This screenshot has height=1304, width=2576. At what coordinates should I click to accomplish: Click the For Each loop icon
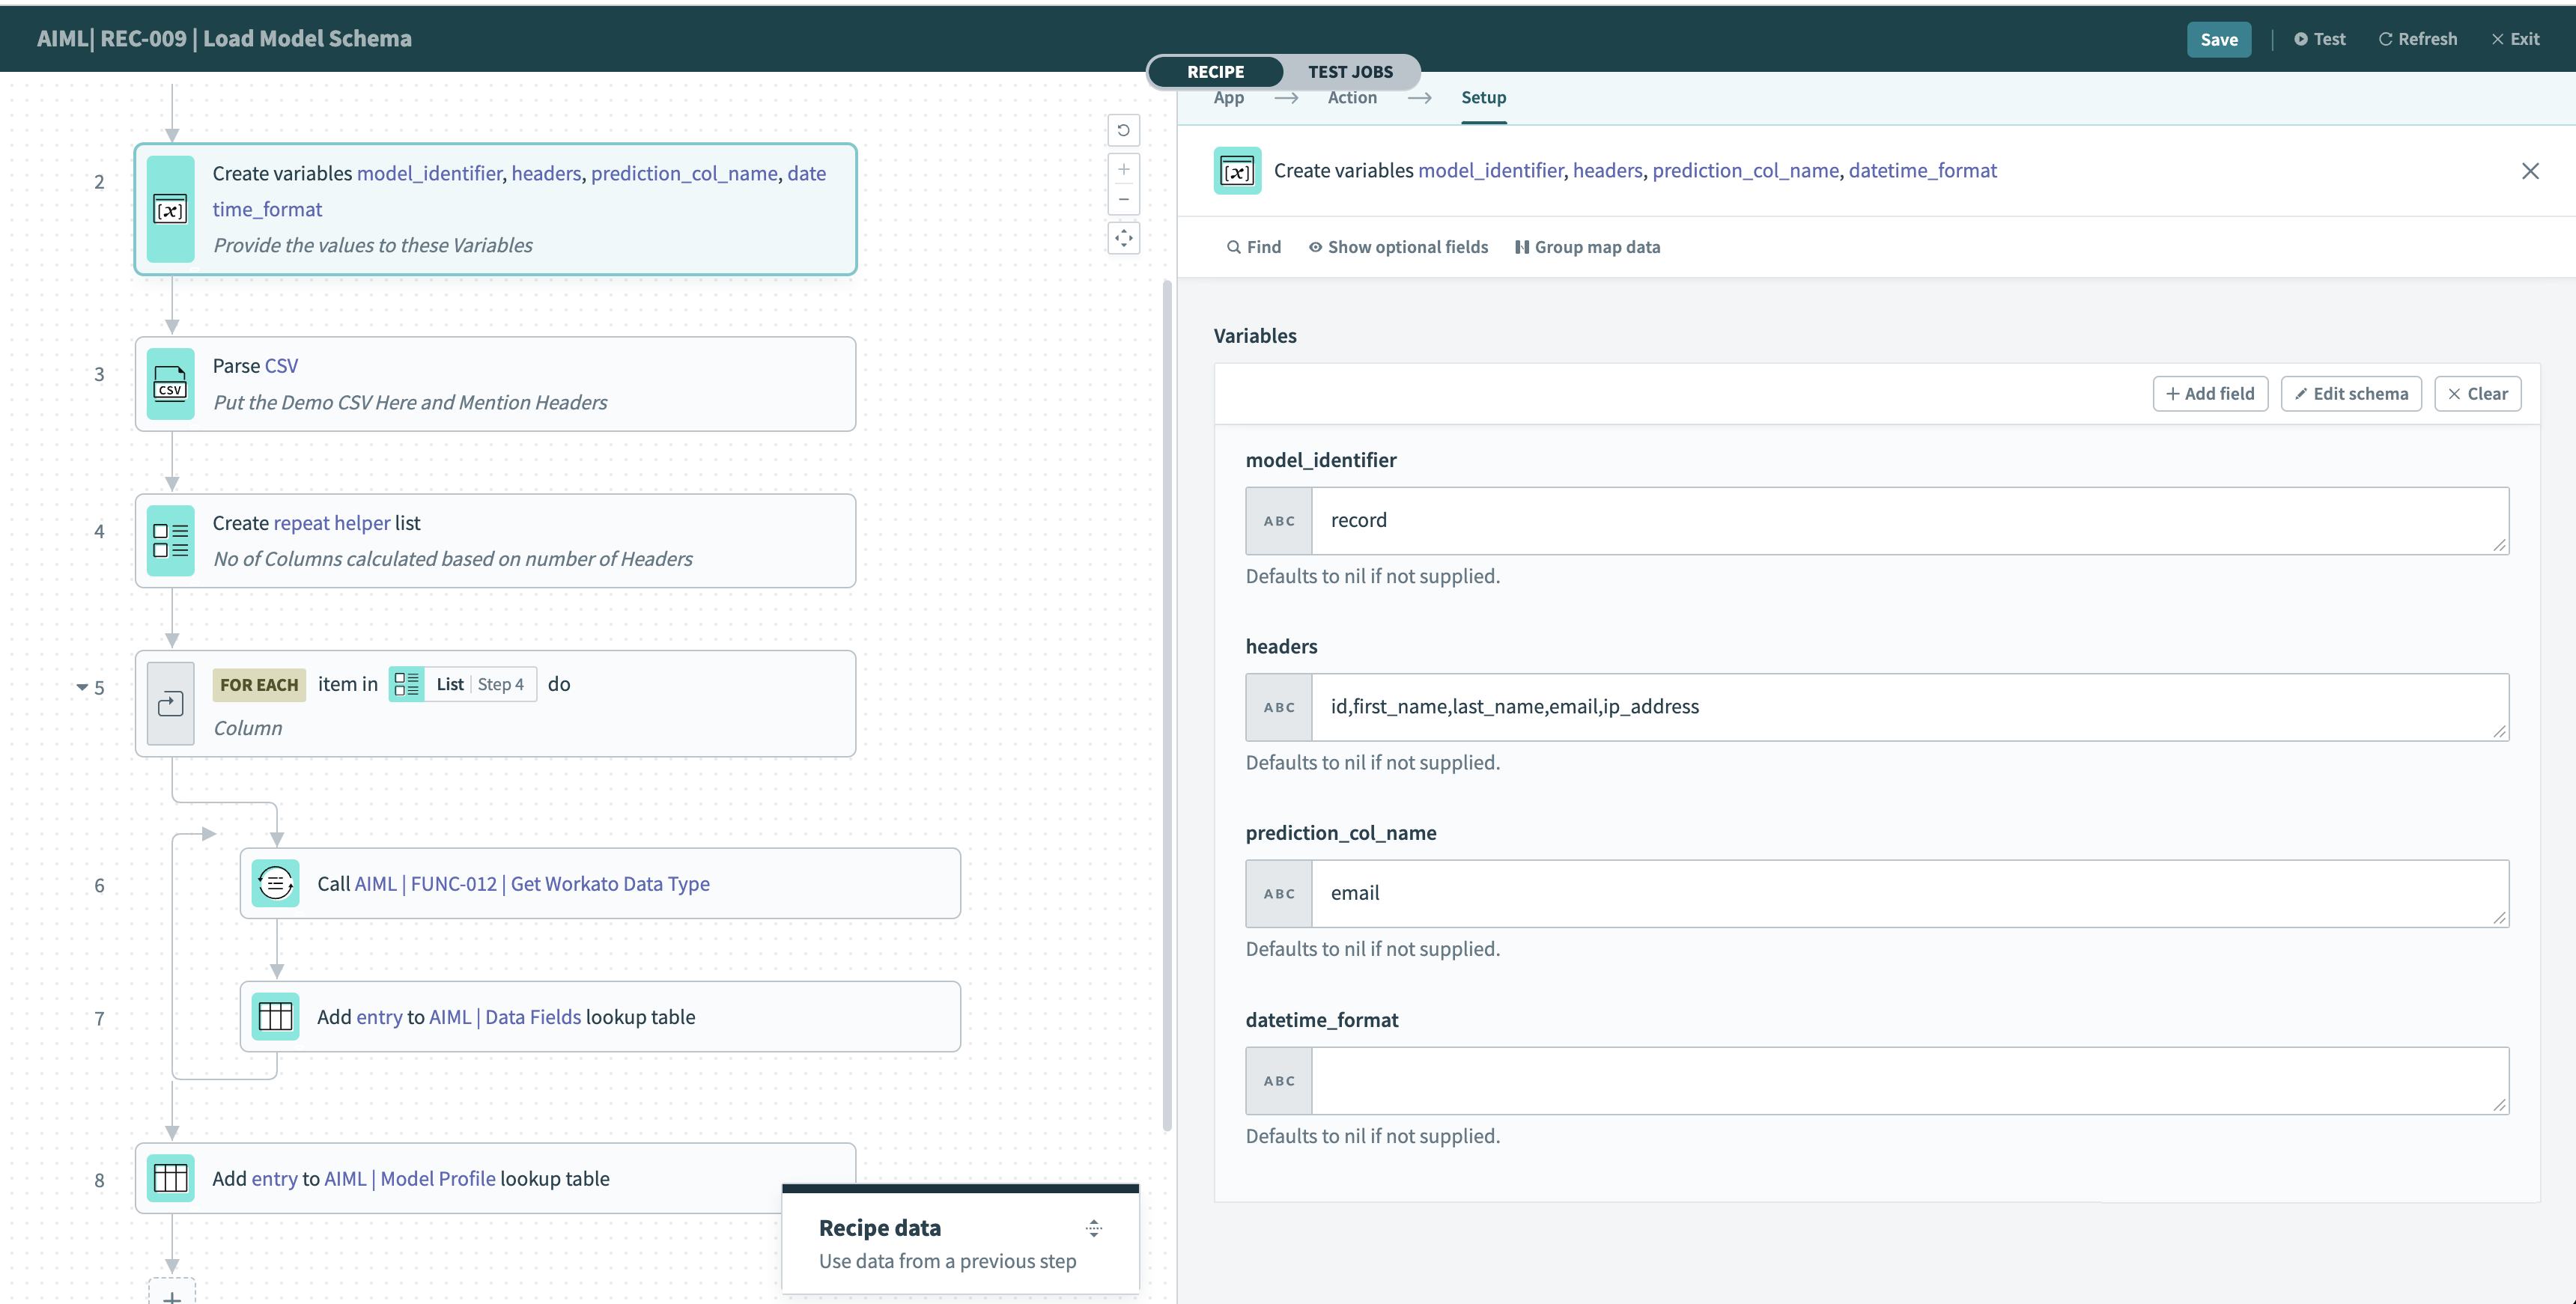170,704
